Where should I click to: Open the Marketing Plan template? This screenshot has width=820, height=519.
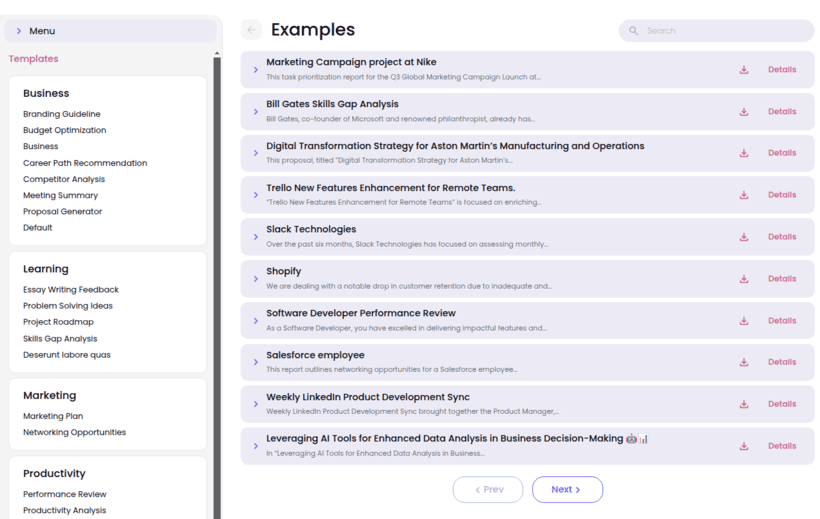click(53, 416)
